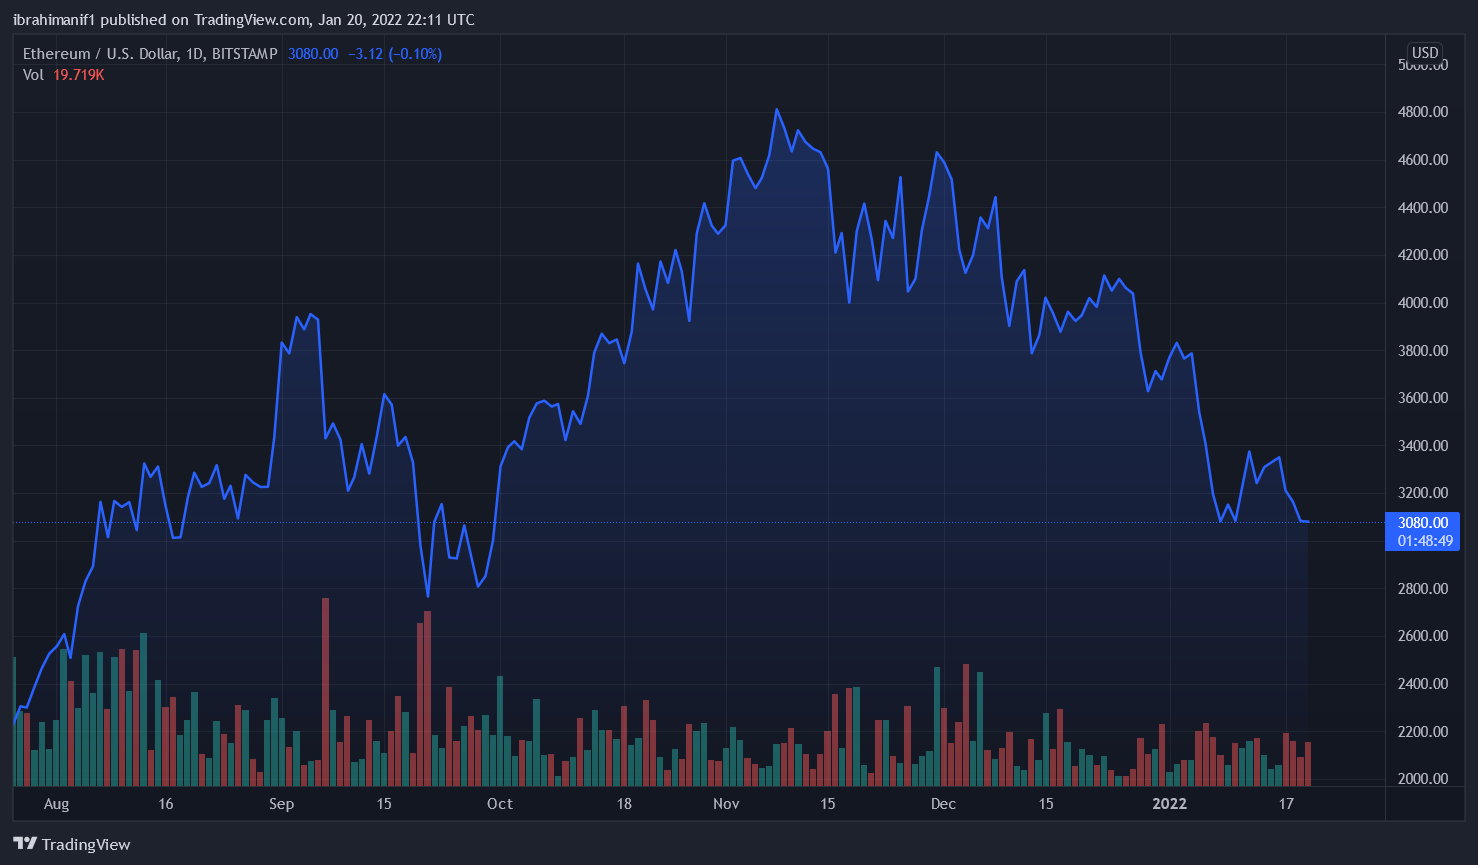Viewport: 1478px width, 865px height.
Task: Click the blue 3080.00 value in header
Action: point(313,54)
